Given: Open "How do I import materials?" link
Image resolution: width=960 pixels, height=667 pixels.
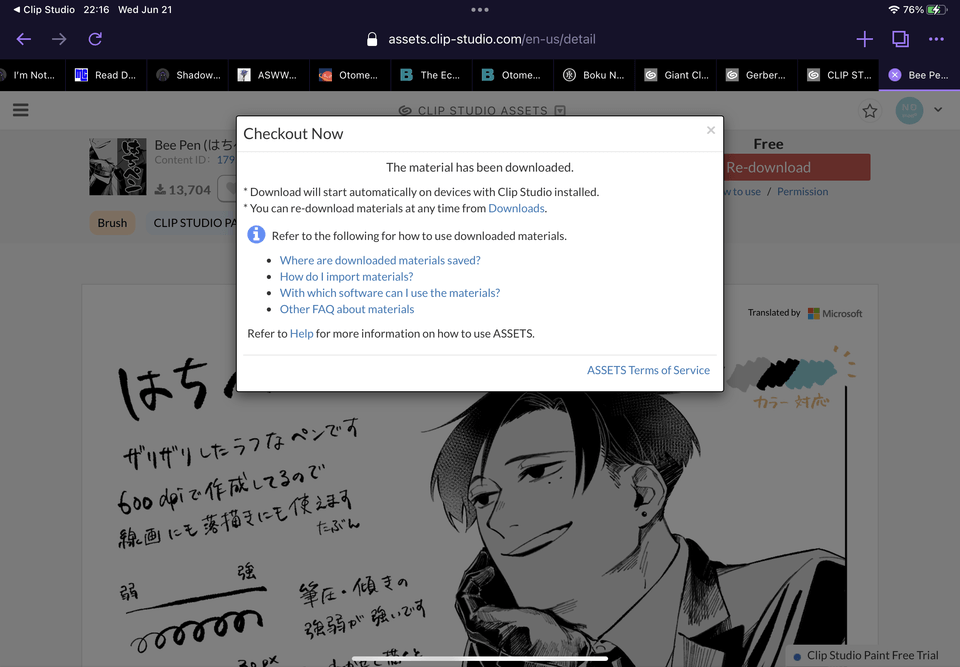Looking at the screenshot, I should tap(347, 277).
